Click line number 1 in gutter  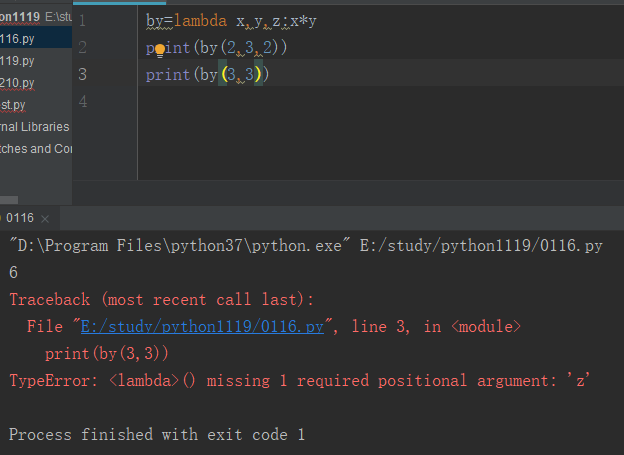[x=82, y=20]
